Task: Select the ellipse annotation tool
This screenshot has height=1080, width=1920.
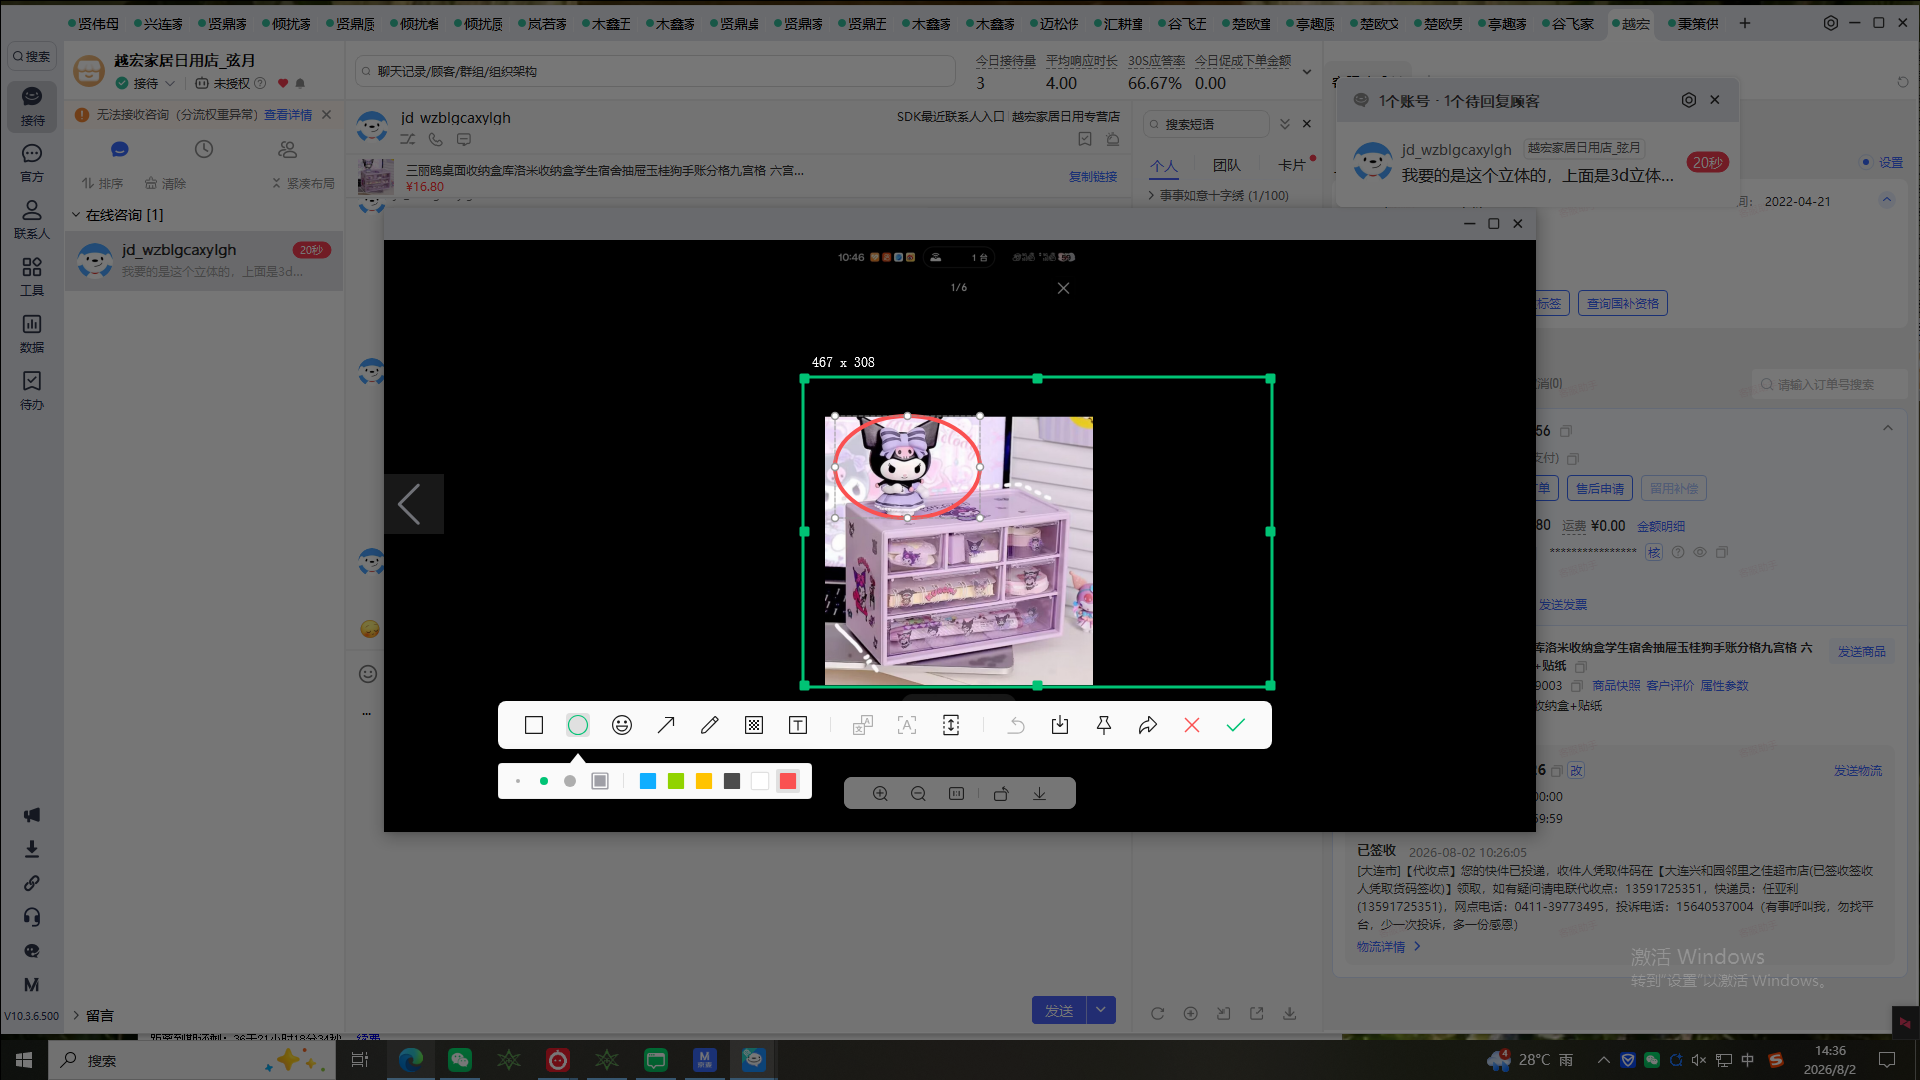Action: click(x=578, y=725)
